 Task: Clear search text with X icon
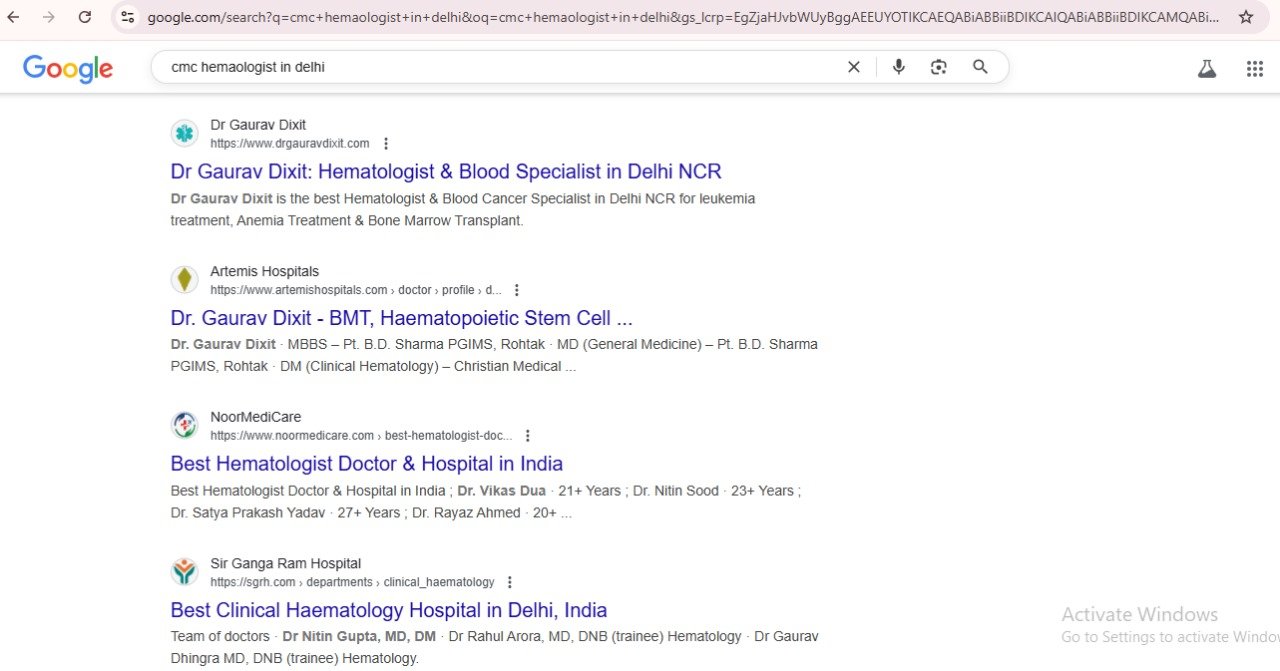coord(853,67)
